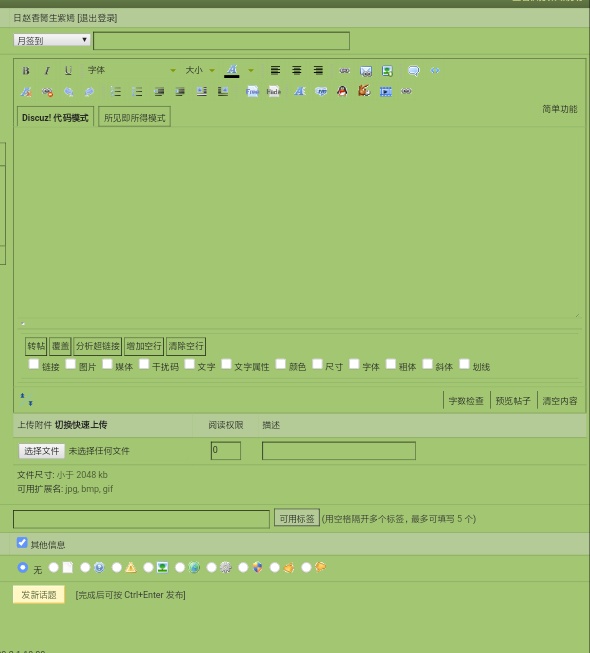Select the warning triangle topic icon radio
Viewport: 590px width, 653px height.
tap(117, 567)
